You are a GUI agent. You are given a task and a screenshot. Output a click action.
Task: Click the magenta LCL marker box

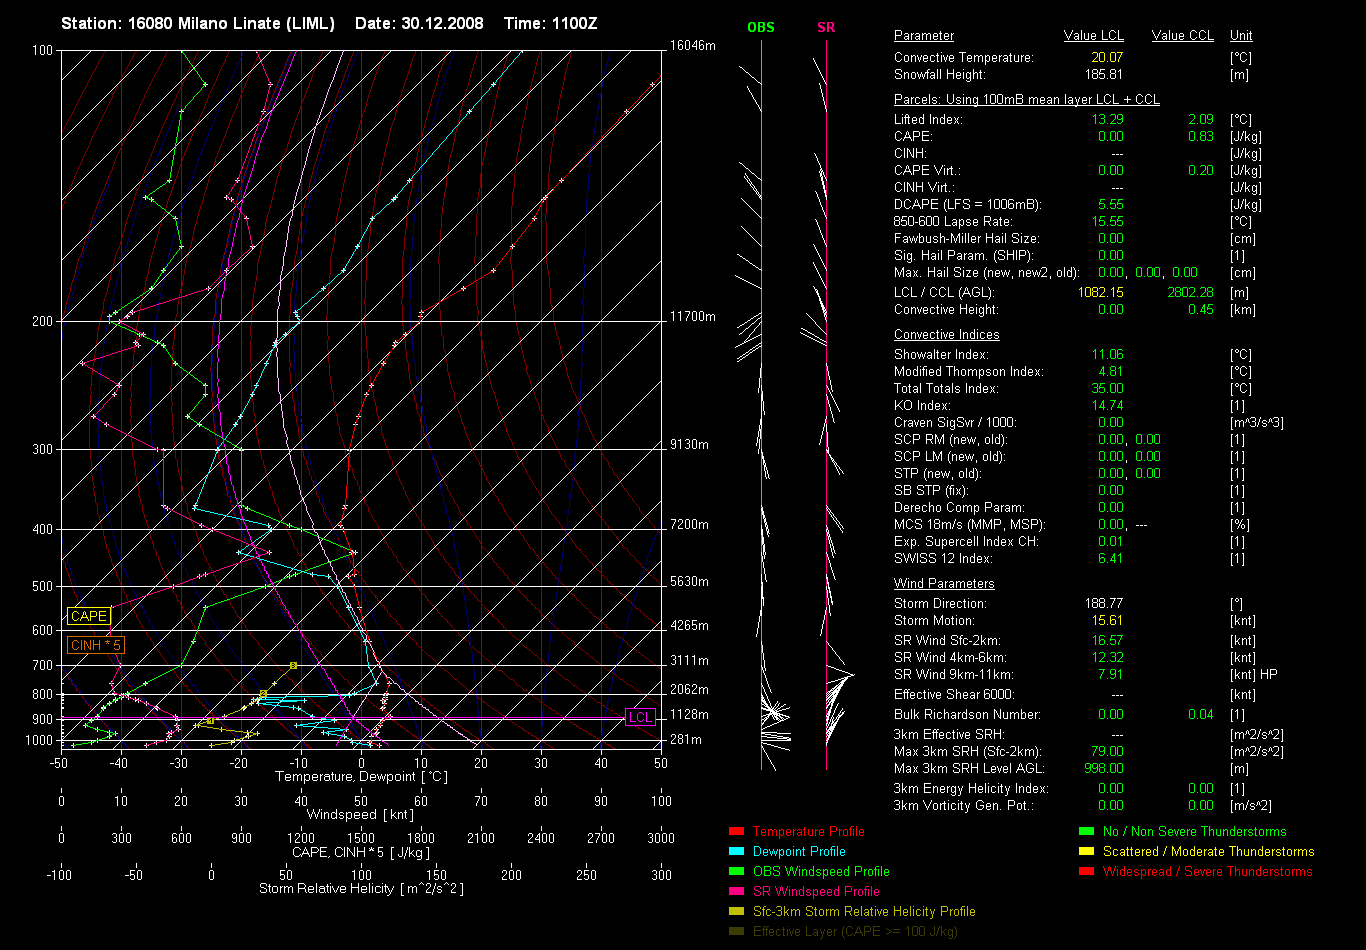pyautogui.click(x=640, y=717)
